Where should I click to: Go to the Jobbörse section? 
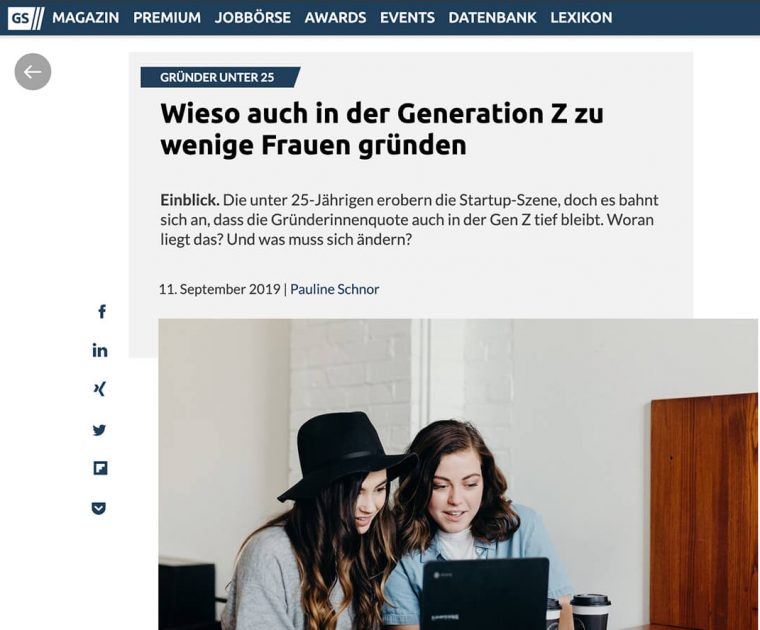(x=253, y=18)
